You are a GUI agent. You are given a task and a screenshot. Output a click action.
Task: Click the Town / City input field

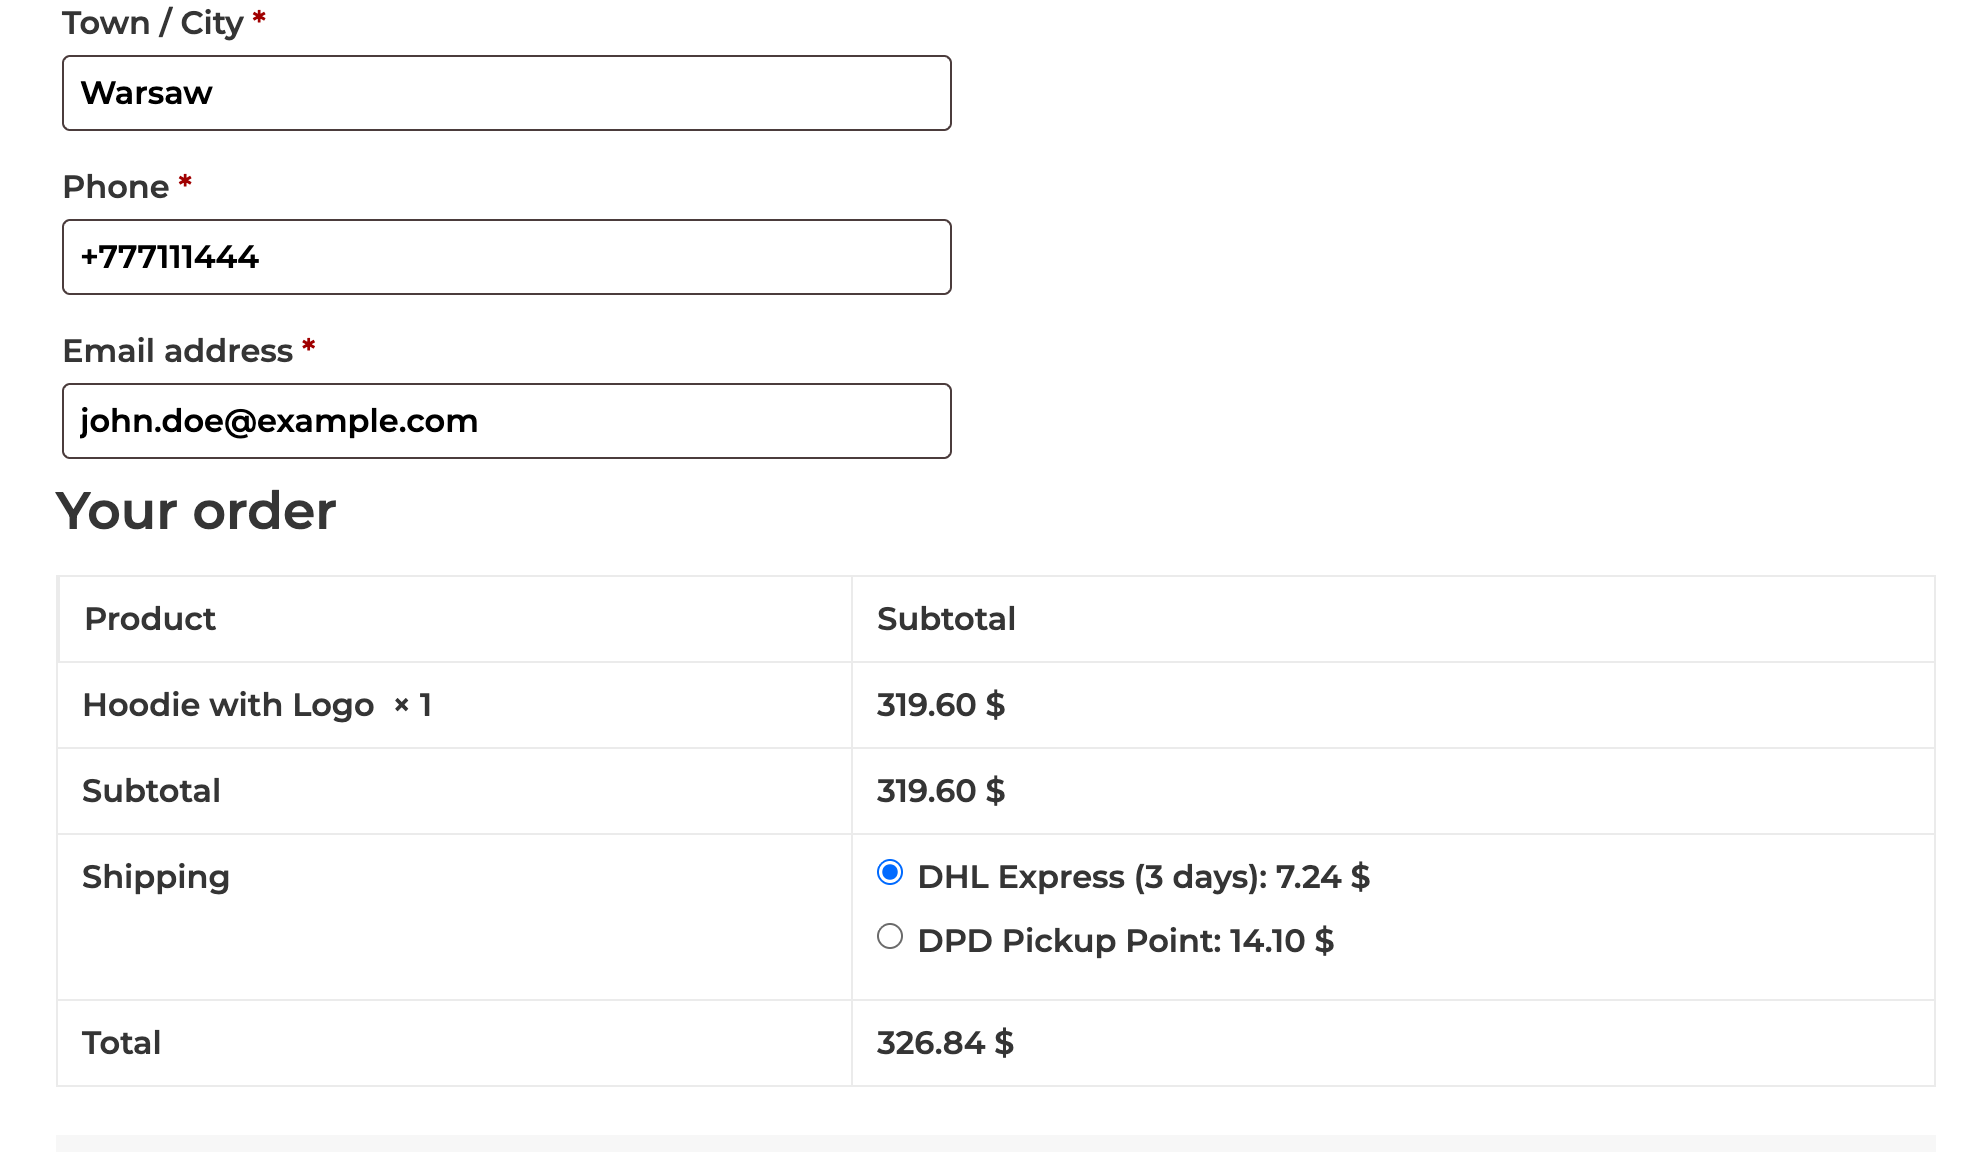(506, 93)
